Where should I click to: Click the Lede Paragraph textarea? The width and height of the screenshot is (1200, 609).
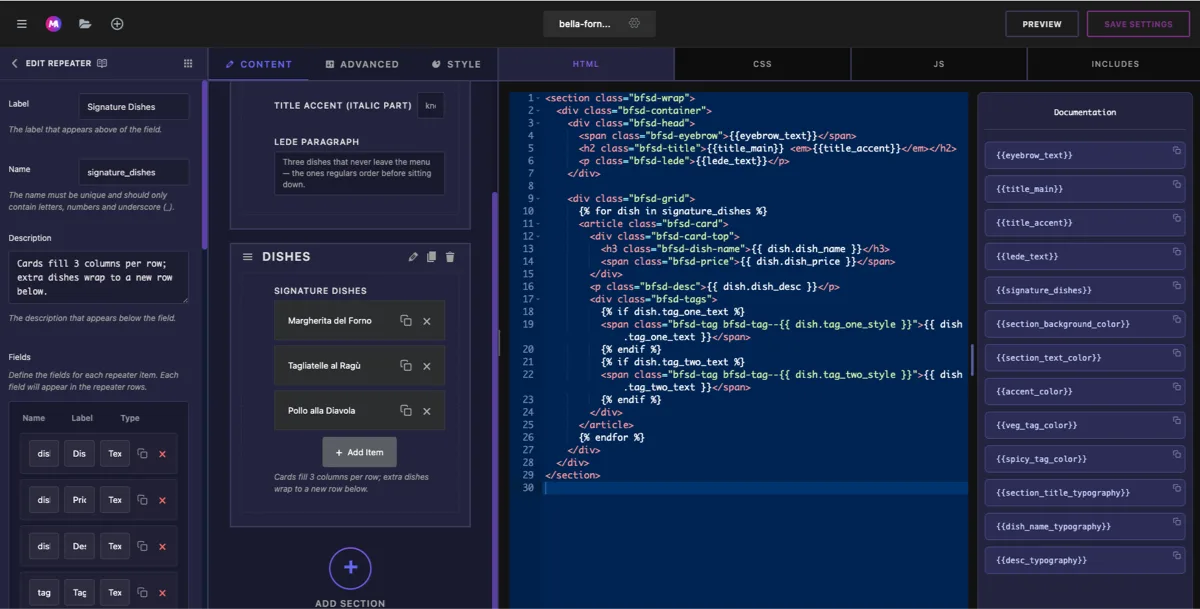(359, 173)
